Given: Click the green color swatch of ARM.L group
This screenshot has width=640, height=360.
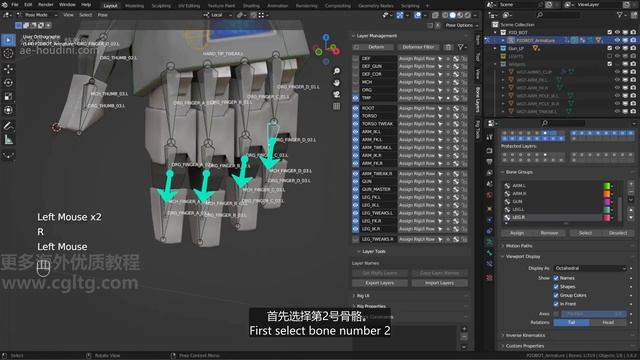Looking at the screenshot, I should tap(607, 186).
